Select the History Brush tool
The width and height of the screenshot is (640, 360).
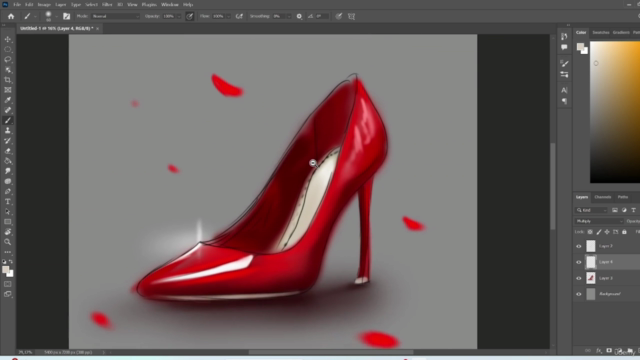coord(8,141)
